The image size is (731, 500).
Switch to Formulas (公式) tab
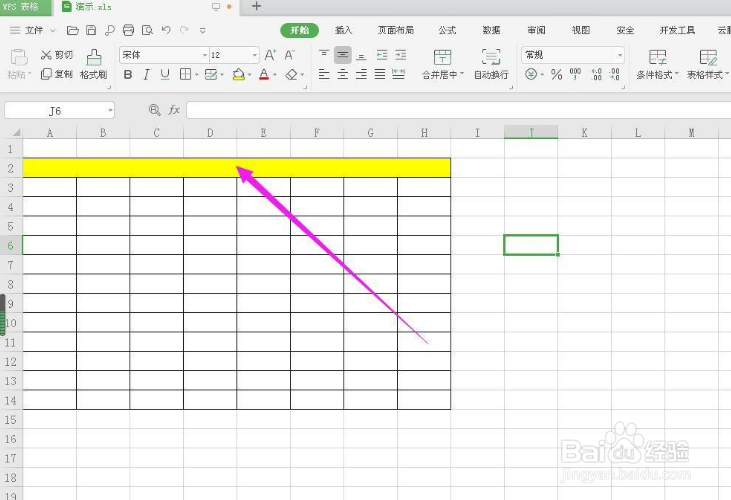(447, 30)
